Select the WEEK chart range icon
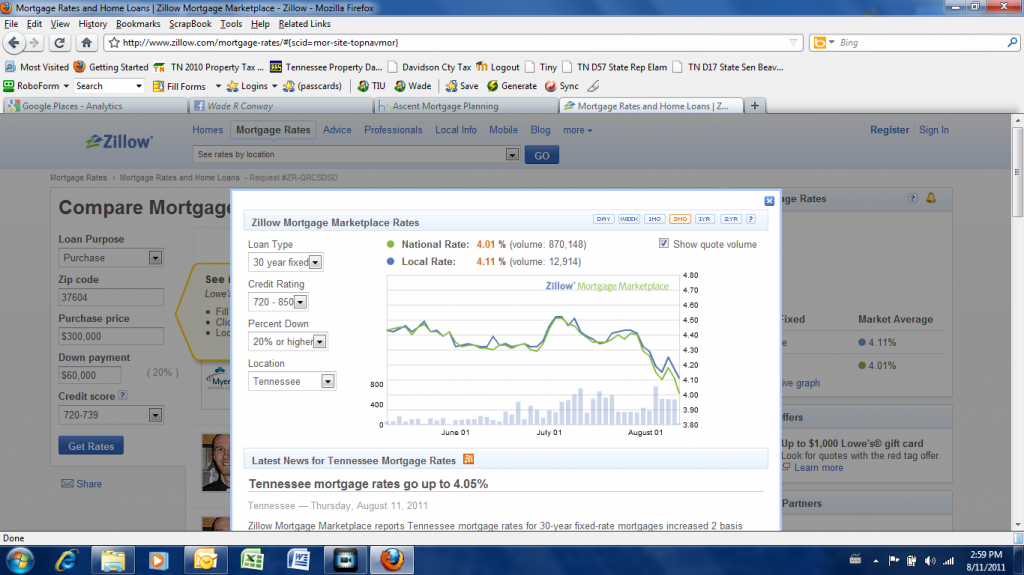 (x=629, y=219)
